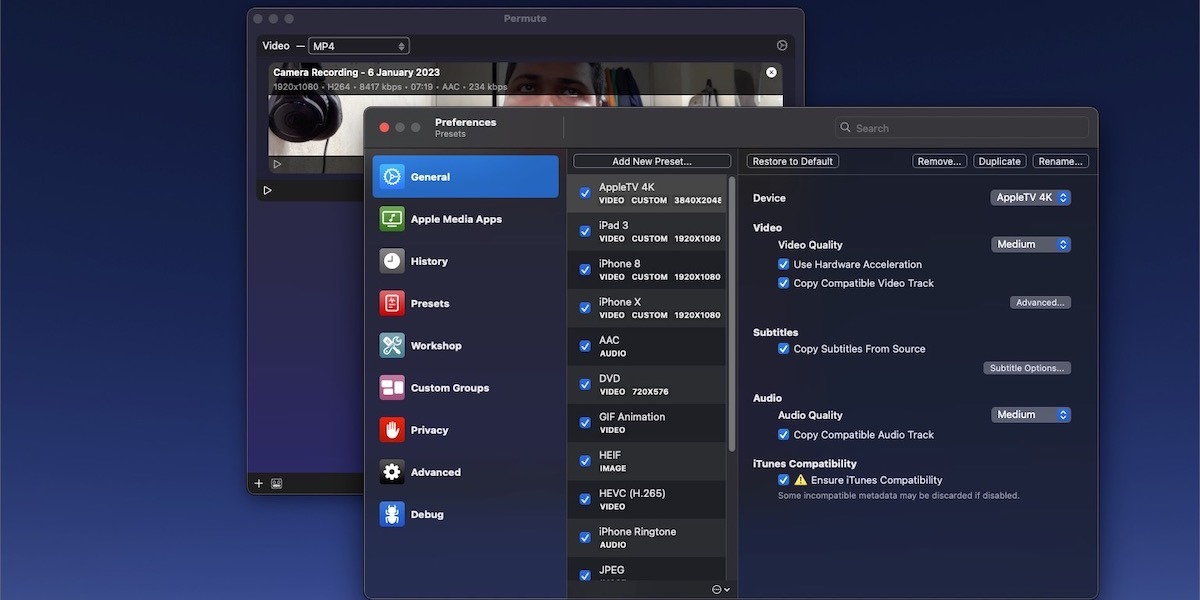Open the MP4 format dropdown
This screenshot has height=600, width=1200.
pyautogui.click(x=358, y=44)
